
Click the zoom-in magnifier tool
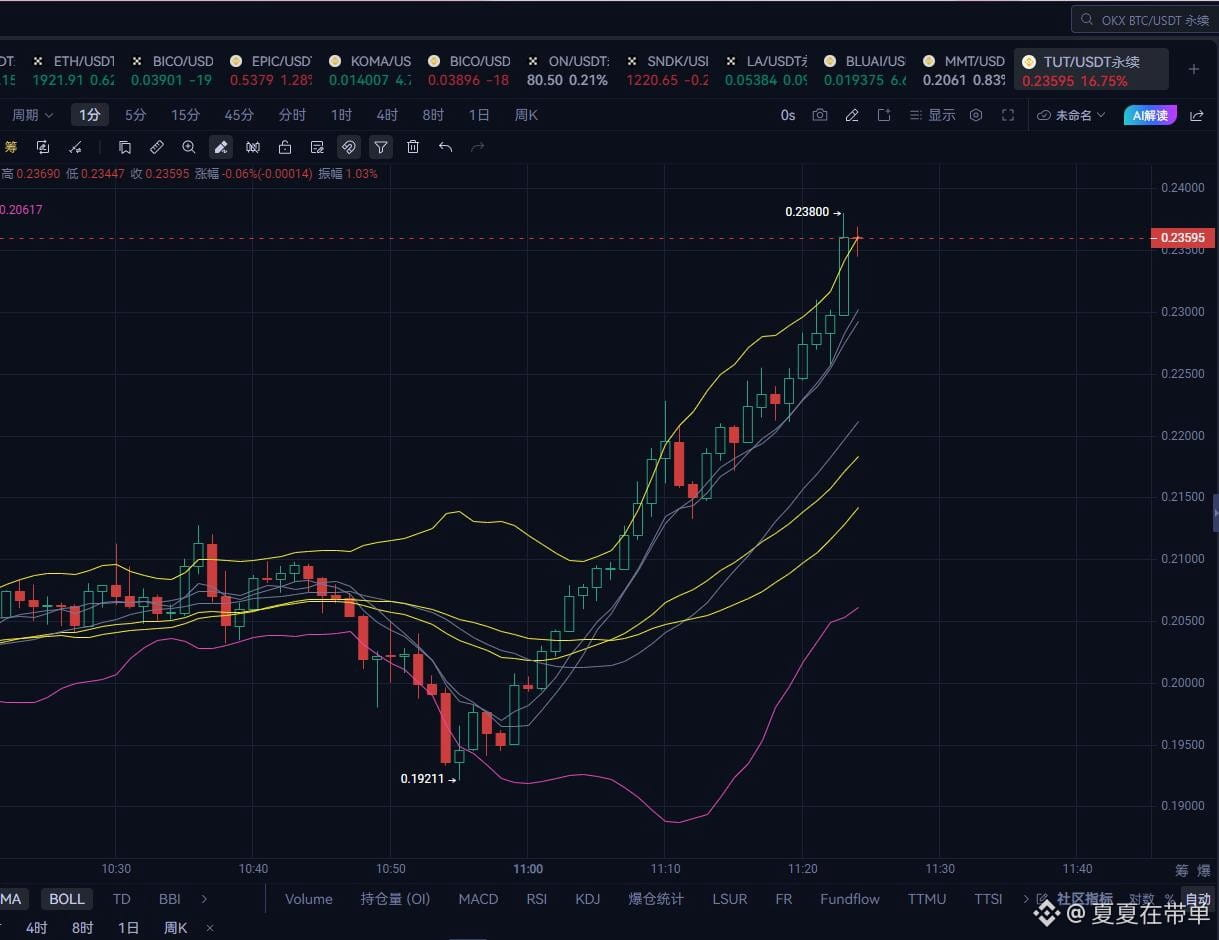(x=189, y=147)
